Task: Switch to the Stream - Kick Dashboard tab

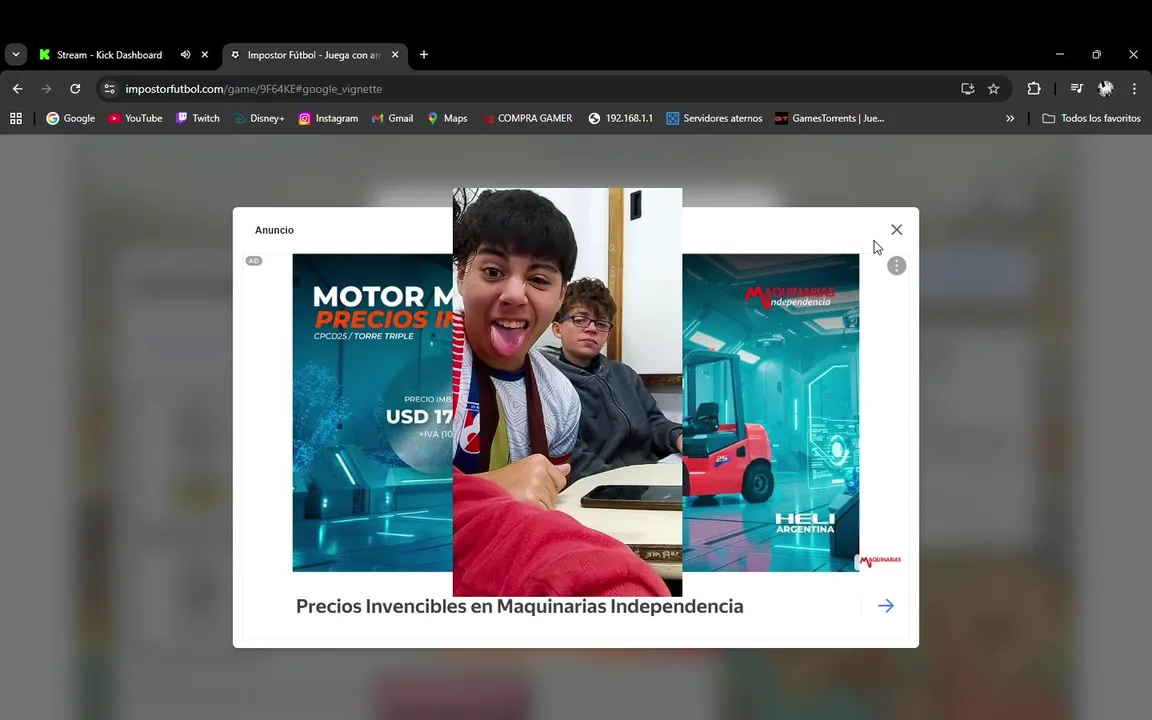Action: click(109, 55)
